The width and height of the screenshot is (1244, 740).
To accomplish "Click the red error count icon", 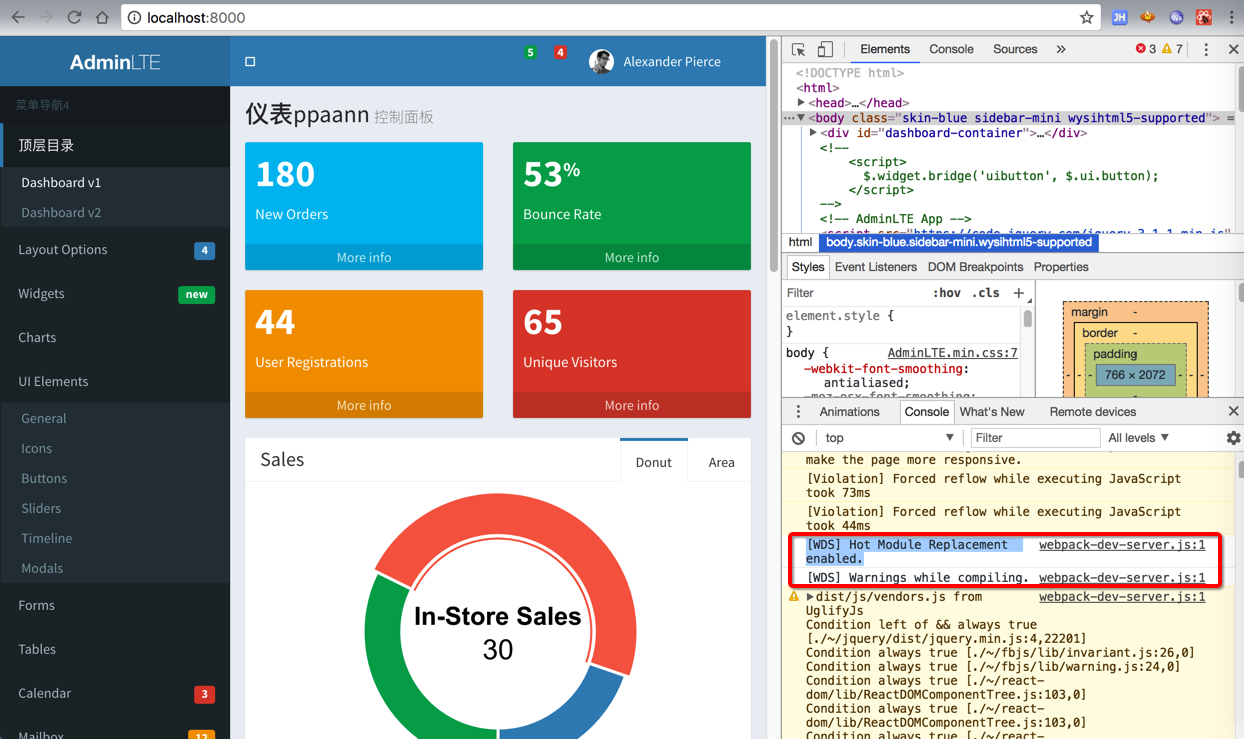I will click(x=1141, y=49).
